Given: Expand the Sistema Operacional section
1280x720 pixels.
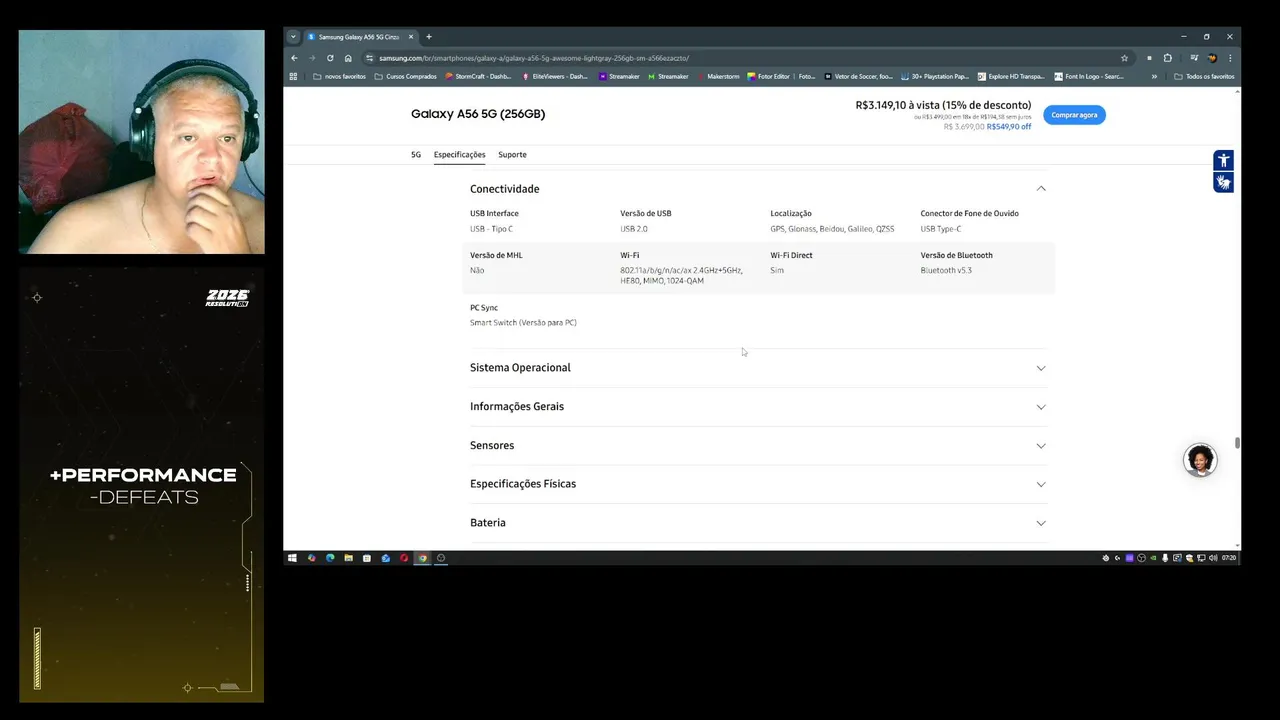Looking at the screenshot, I should click(758, 368).
